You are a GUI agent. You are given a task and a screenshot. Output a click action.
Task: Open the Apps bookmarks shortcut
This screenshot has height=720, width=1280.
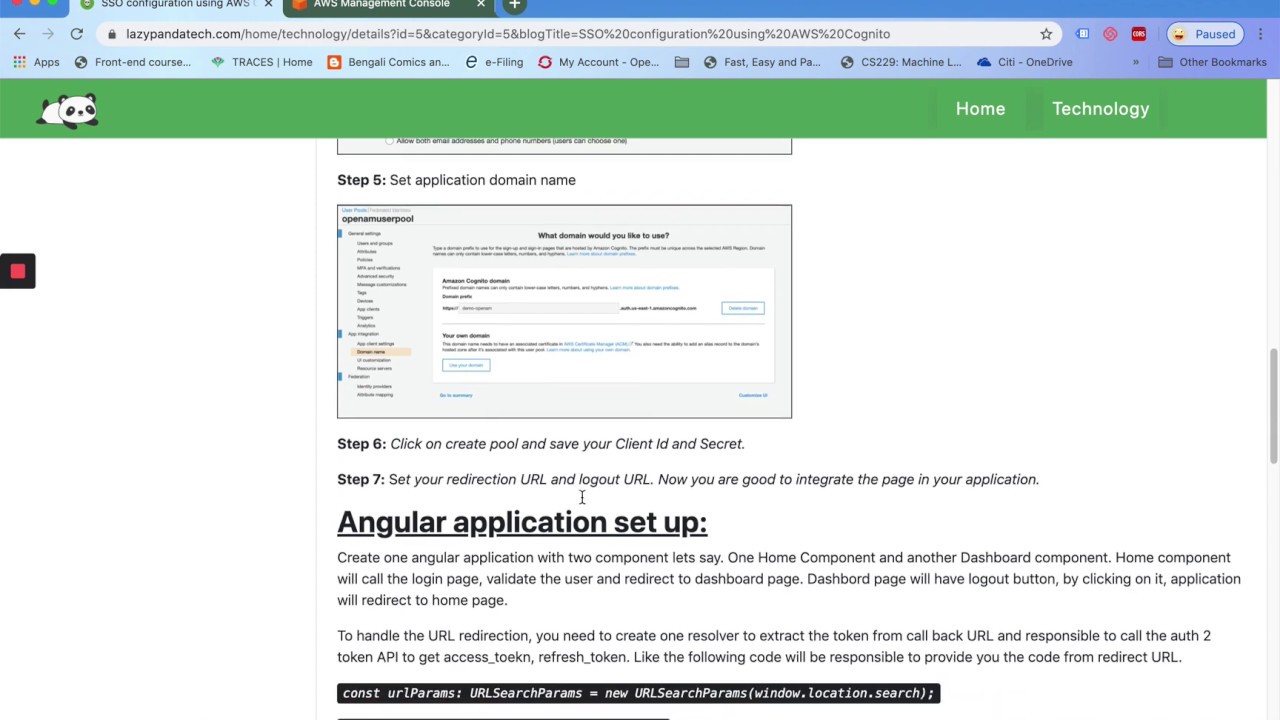[36, 62]
